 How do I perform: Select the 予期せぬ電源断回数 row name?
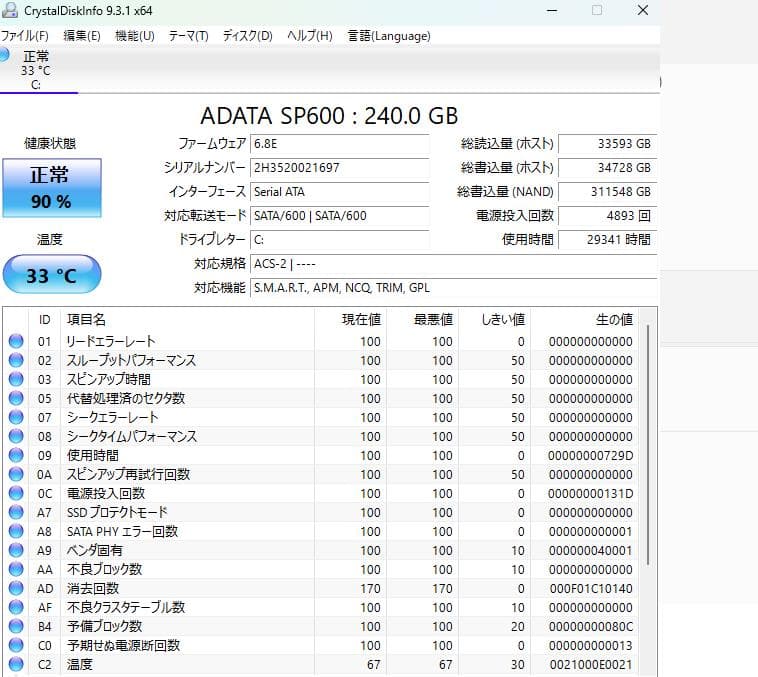pos(123,645)
